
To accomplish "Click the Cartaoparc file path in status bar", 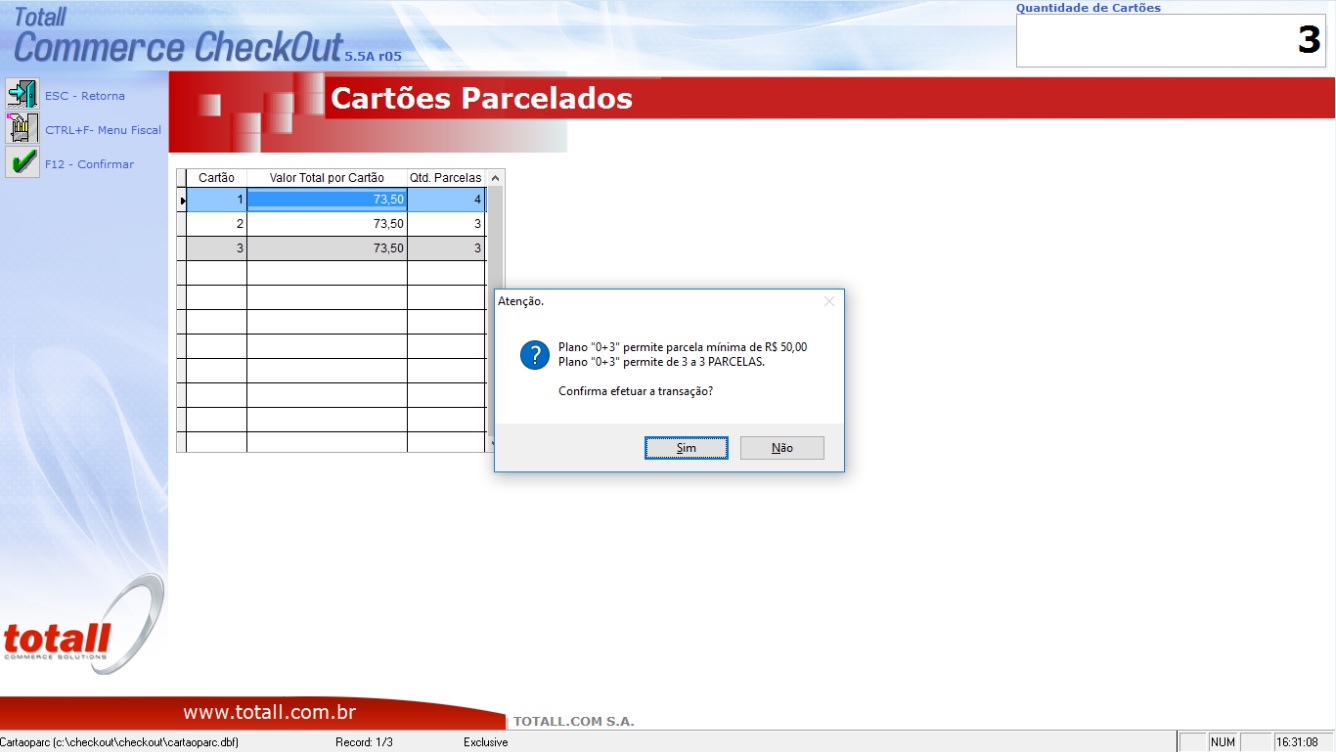I will coord(119,743).
